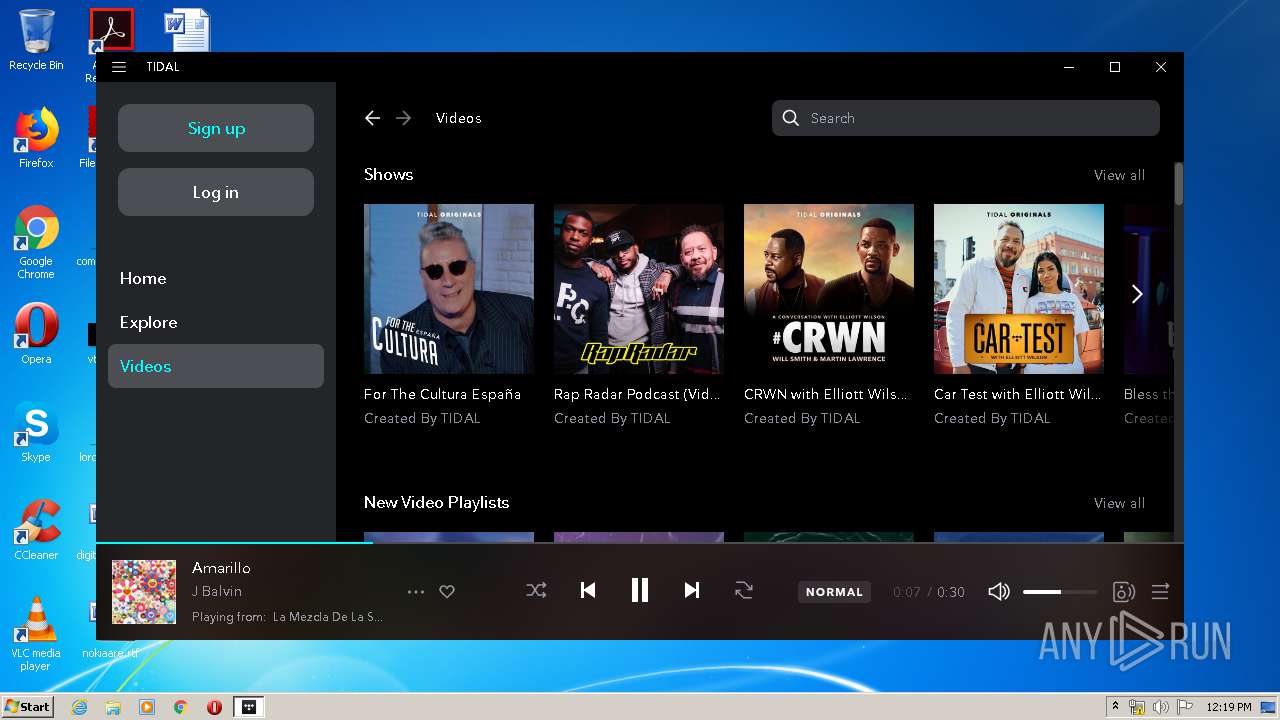
Task: Type in the Search field
Action: click(x=966, y=118)
